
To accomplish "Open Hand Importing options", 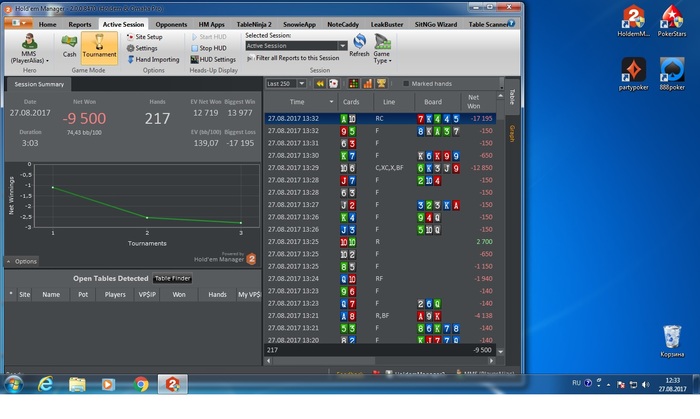I will (x=153, y=59).
